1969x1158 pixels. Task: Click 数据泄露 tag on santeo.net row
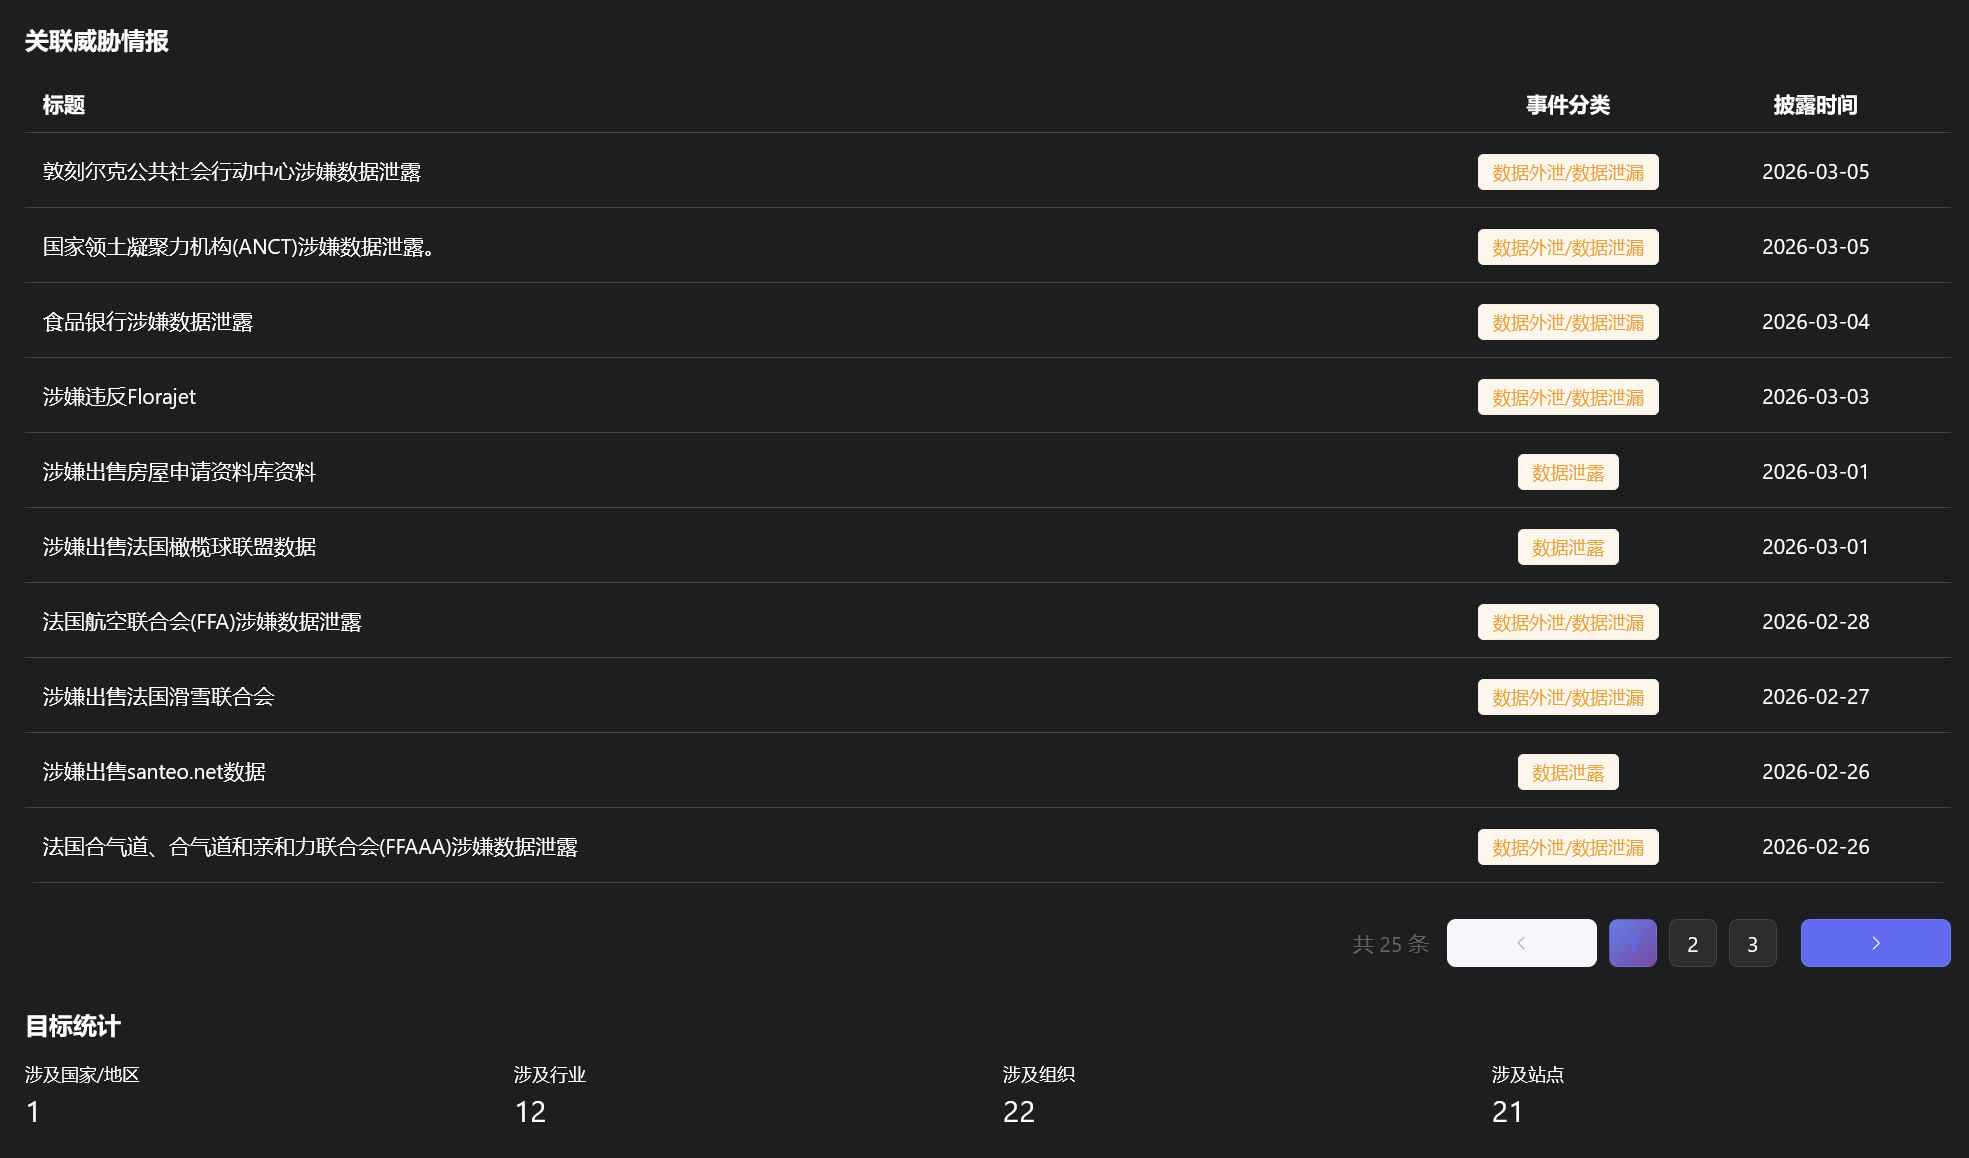click(x=1567, y=772)
